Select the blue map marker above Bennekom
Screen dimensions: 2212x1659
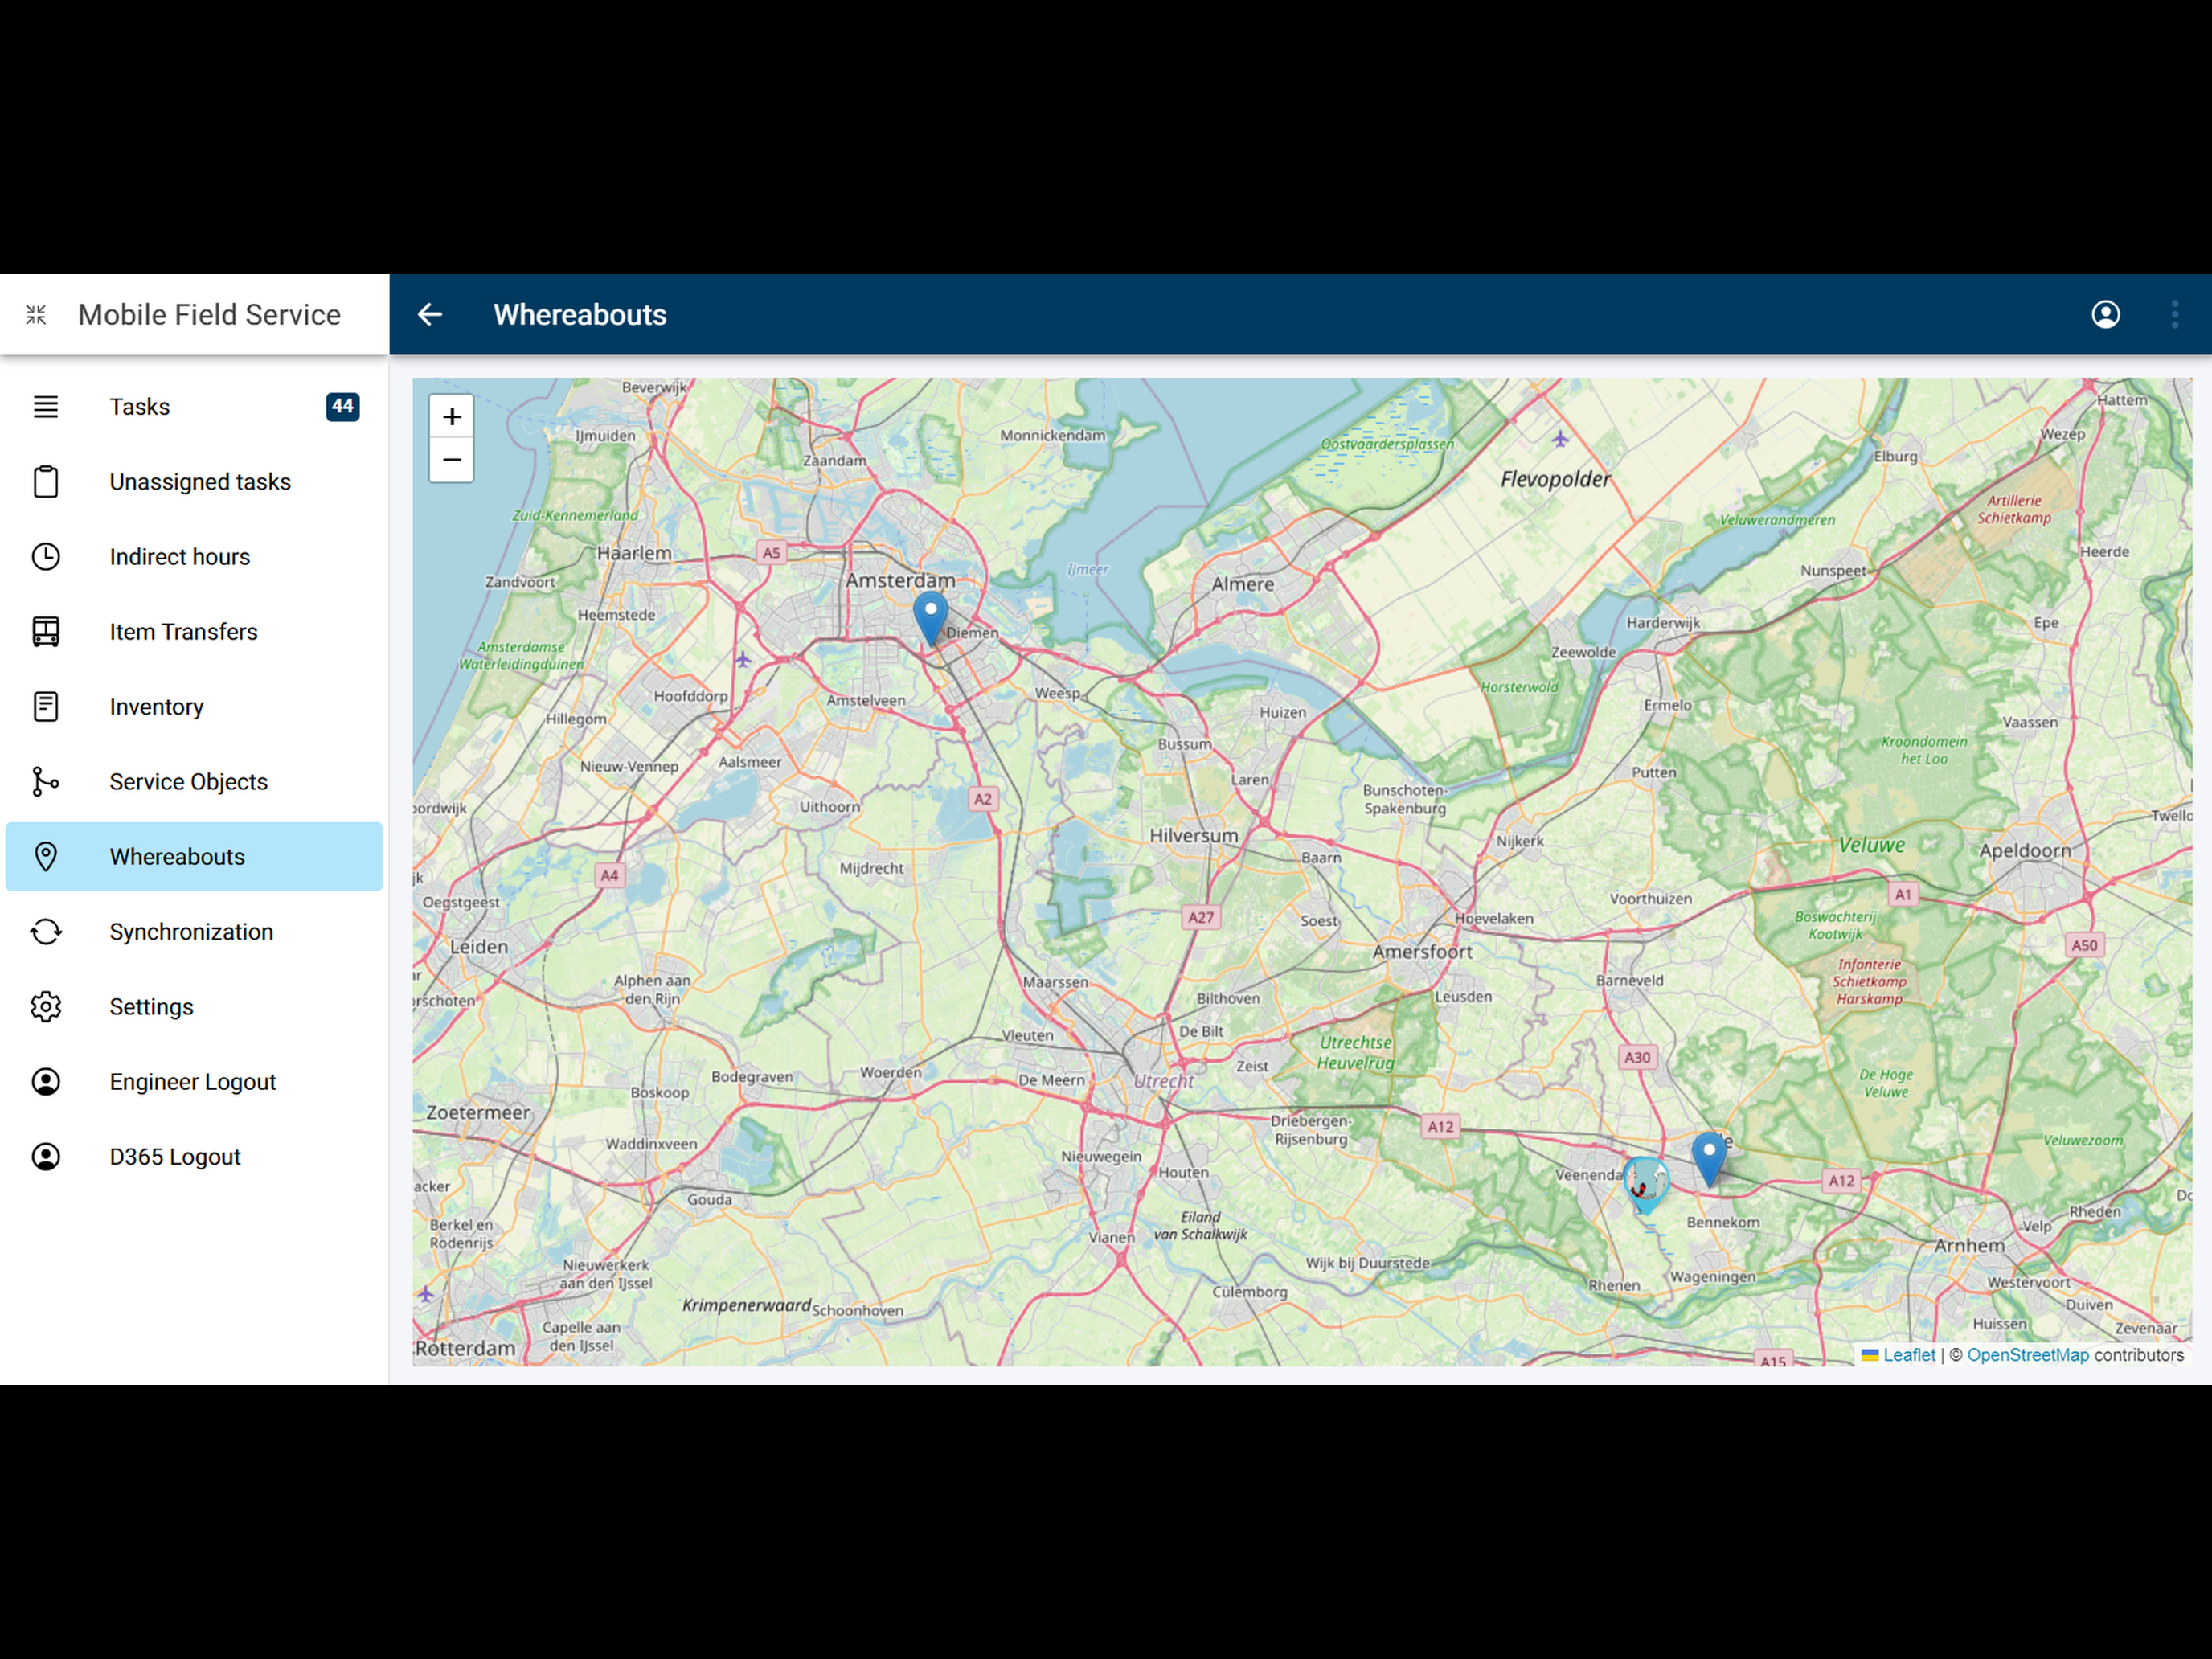click(1709, 1159)
